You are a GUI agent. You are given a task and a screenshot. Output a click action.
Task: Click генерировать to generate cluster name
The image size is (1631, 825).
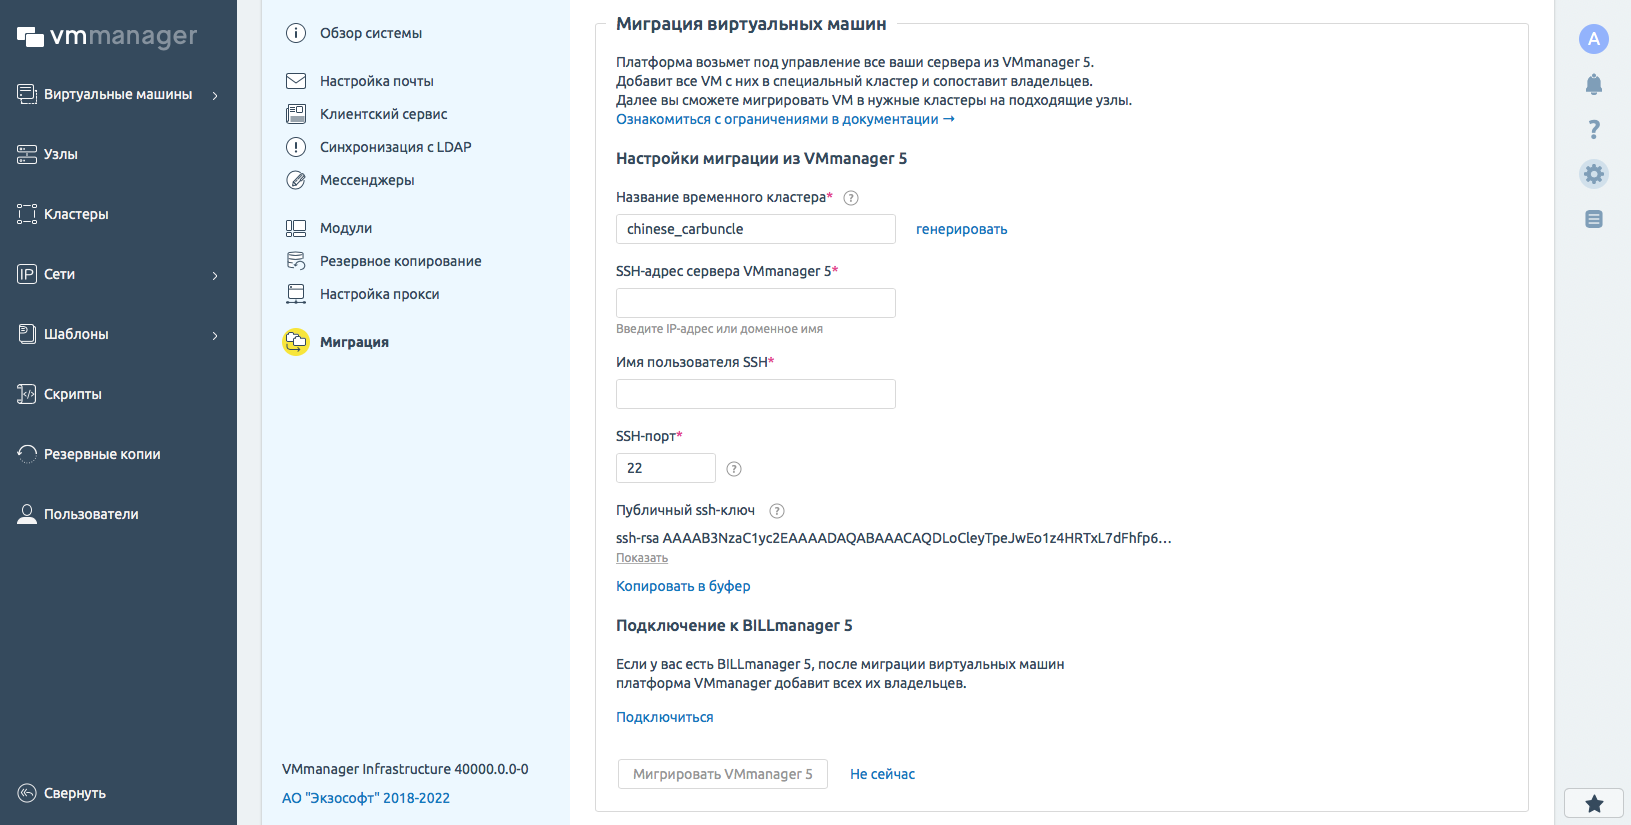pyautogui.click(x=962, y=229)
